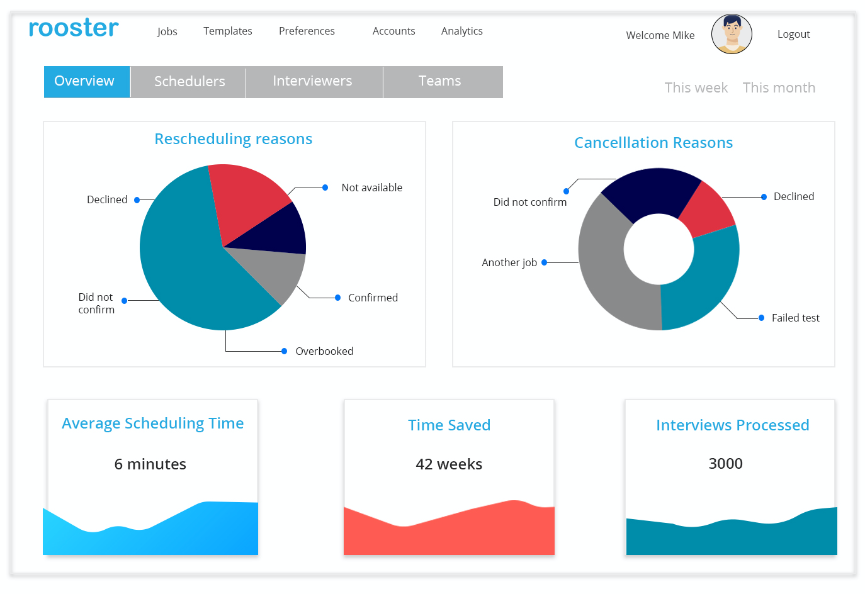The width and height of the screenshot is (865, 594).
Task: Go to Preferences in the navigation
Action: tap(307, 31)
